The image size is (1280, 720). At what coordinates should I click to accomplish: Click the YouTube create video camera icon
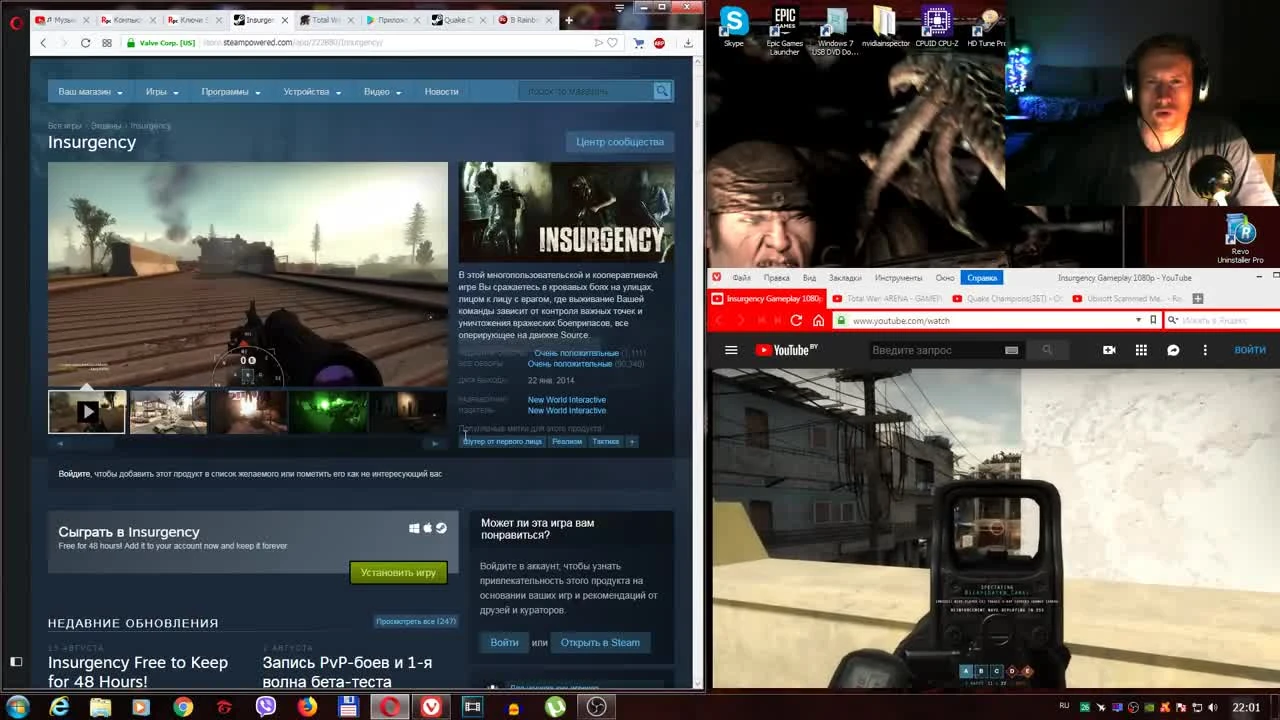(1109, 350)
